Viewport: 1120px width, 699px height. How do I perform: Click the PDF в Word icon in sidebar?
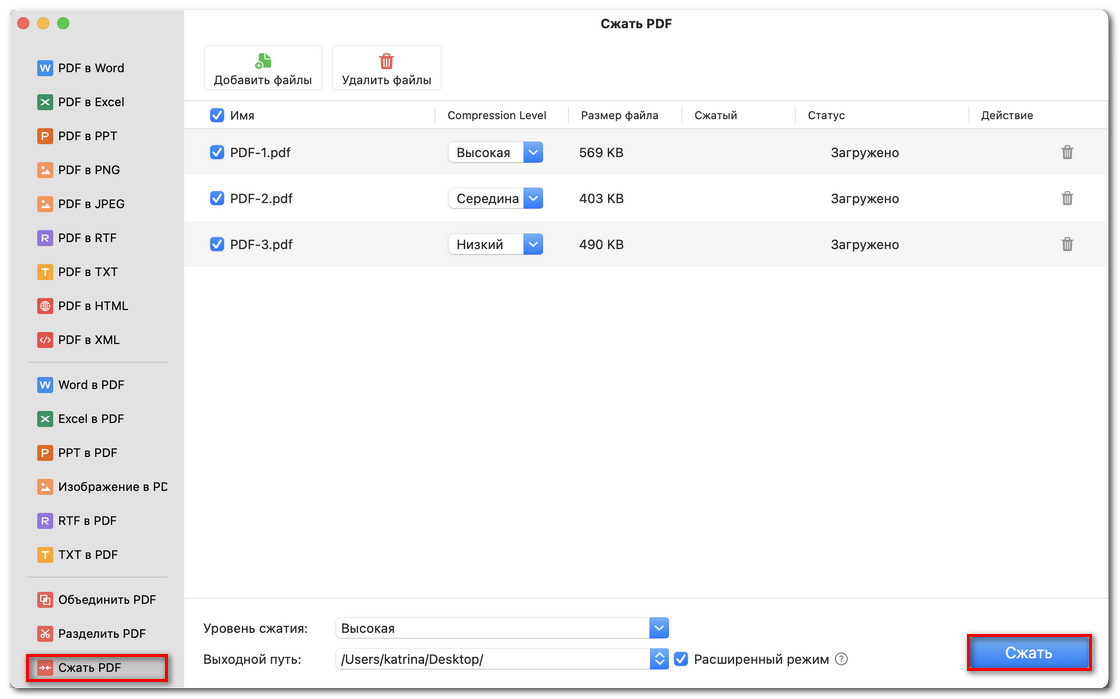(45, 68)
